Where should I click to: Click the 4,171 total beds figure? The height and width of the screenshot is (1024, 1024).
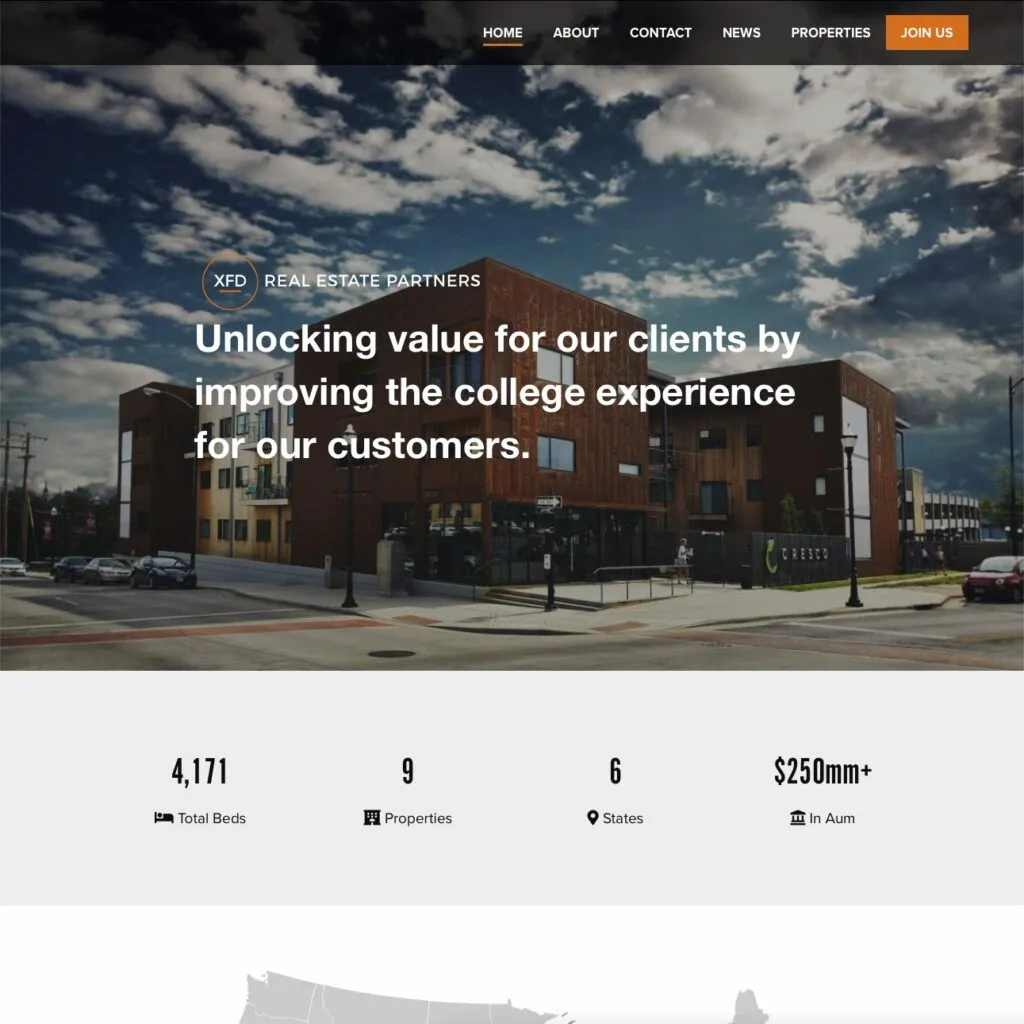(x=200, y=771)
